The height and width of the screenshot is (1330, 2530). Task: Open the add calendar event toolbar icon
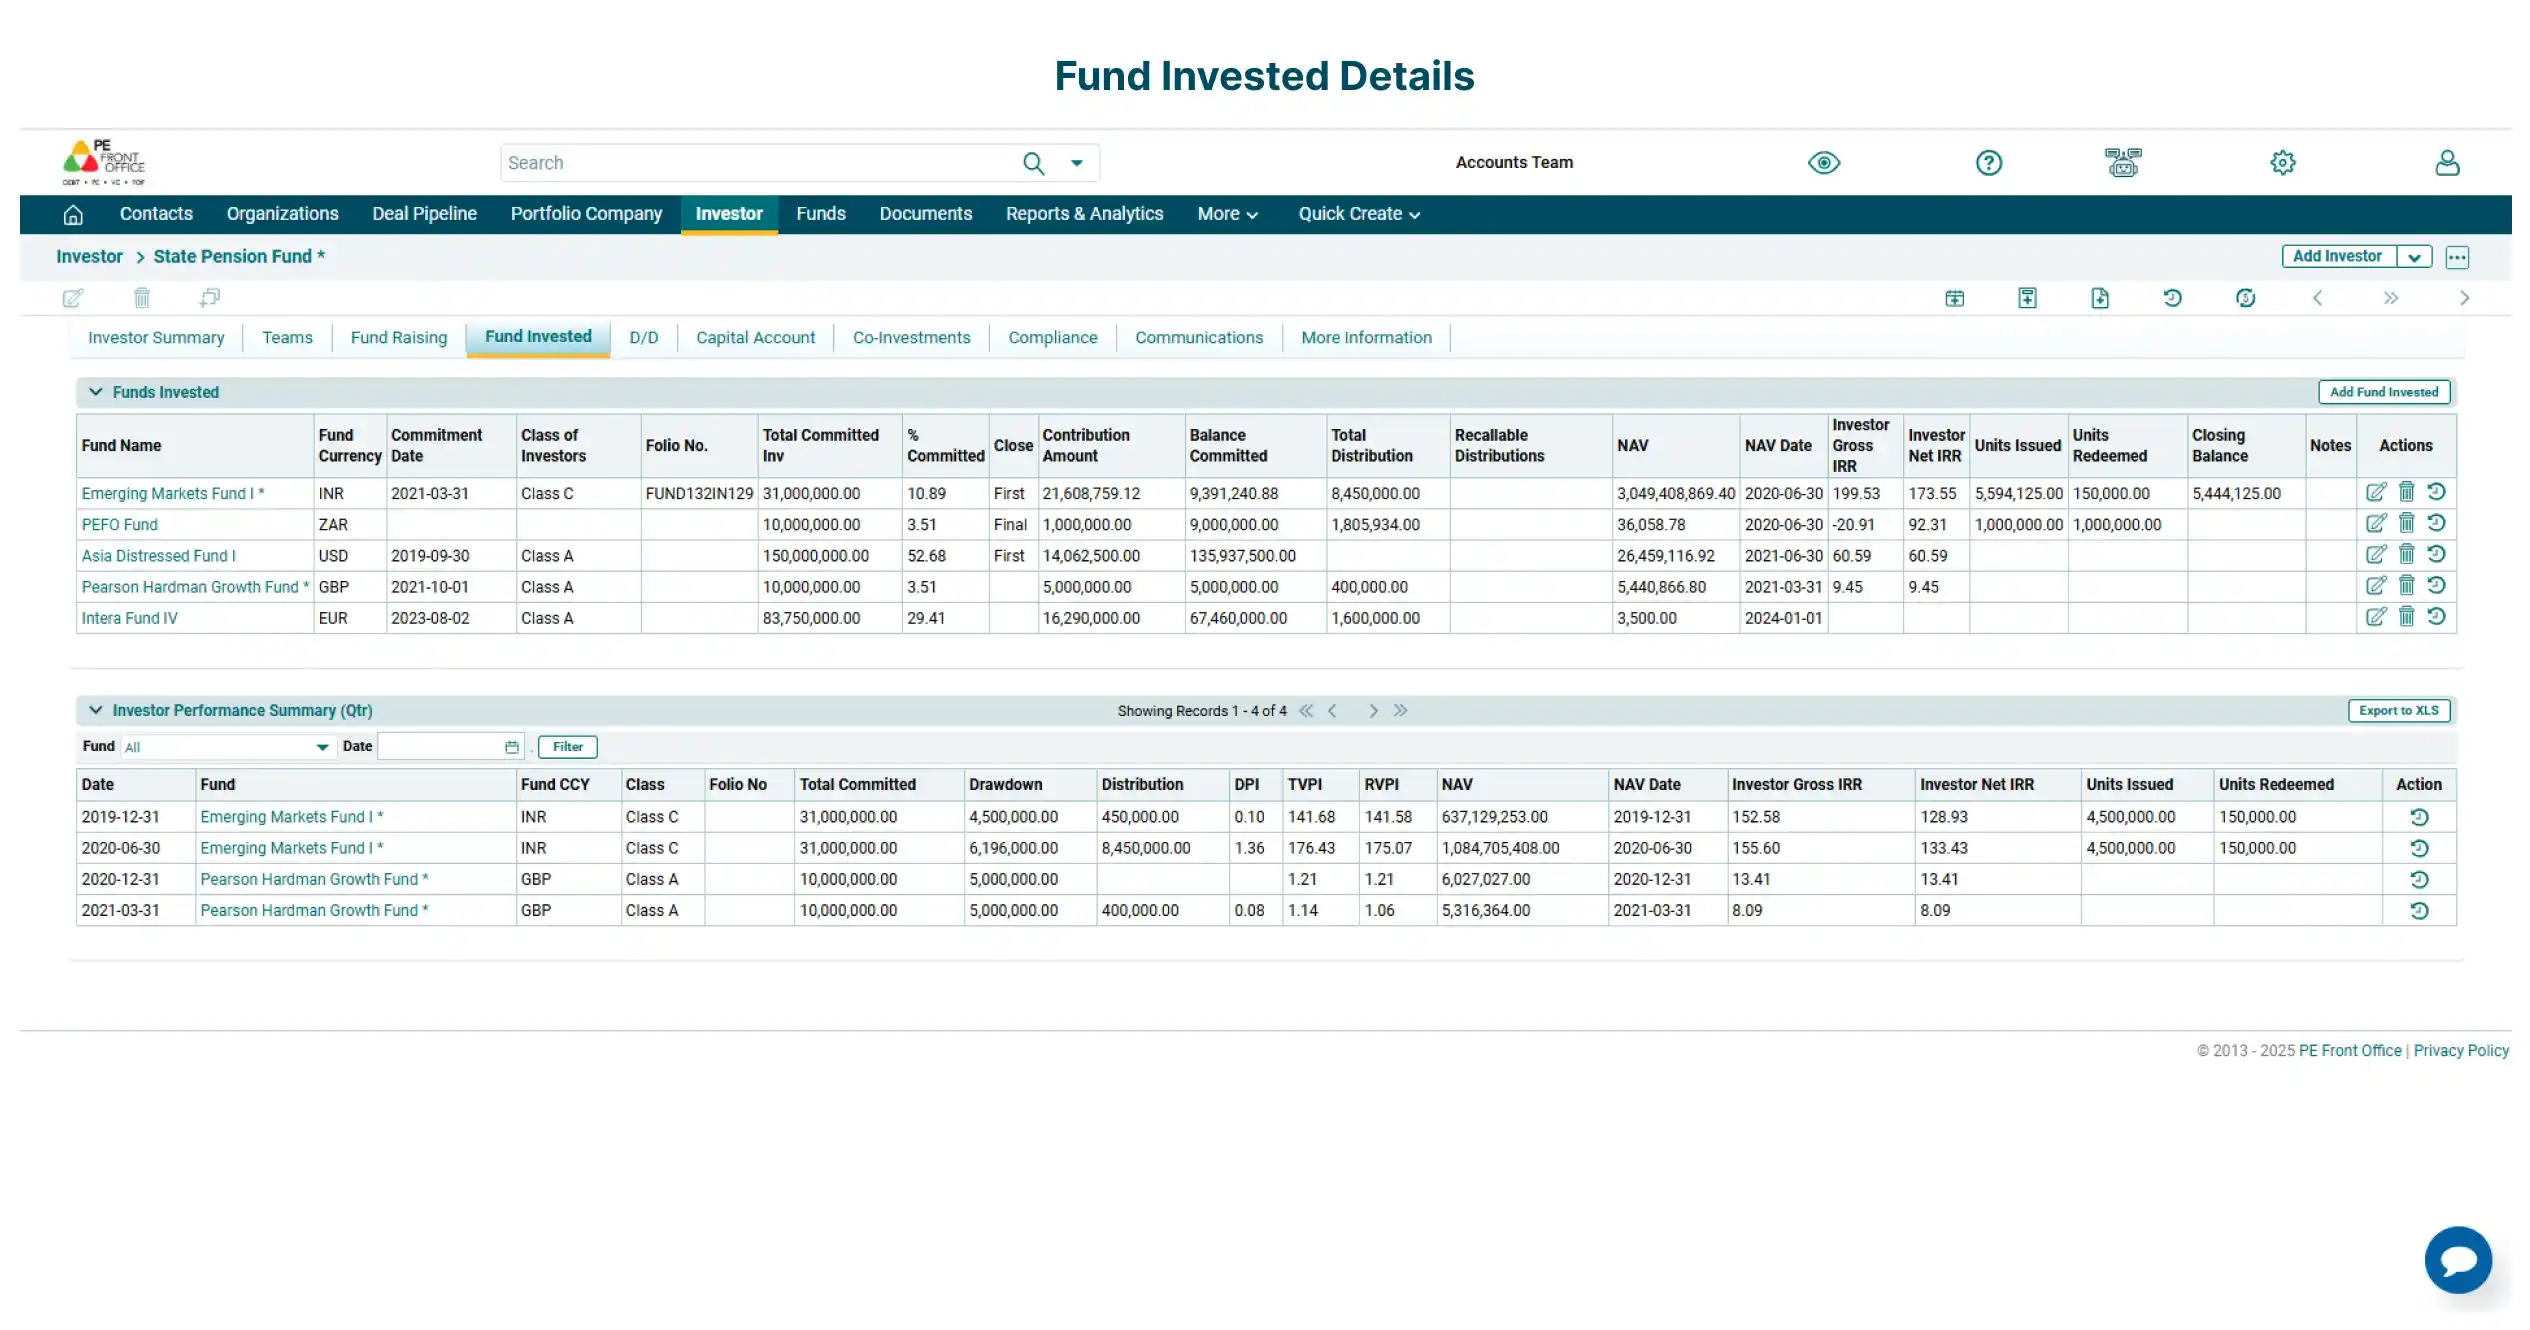pos(1955,297)
